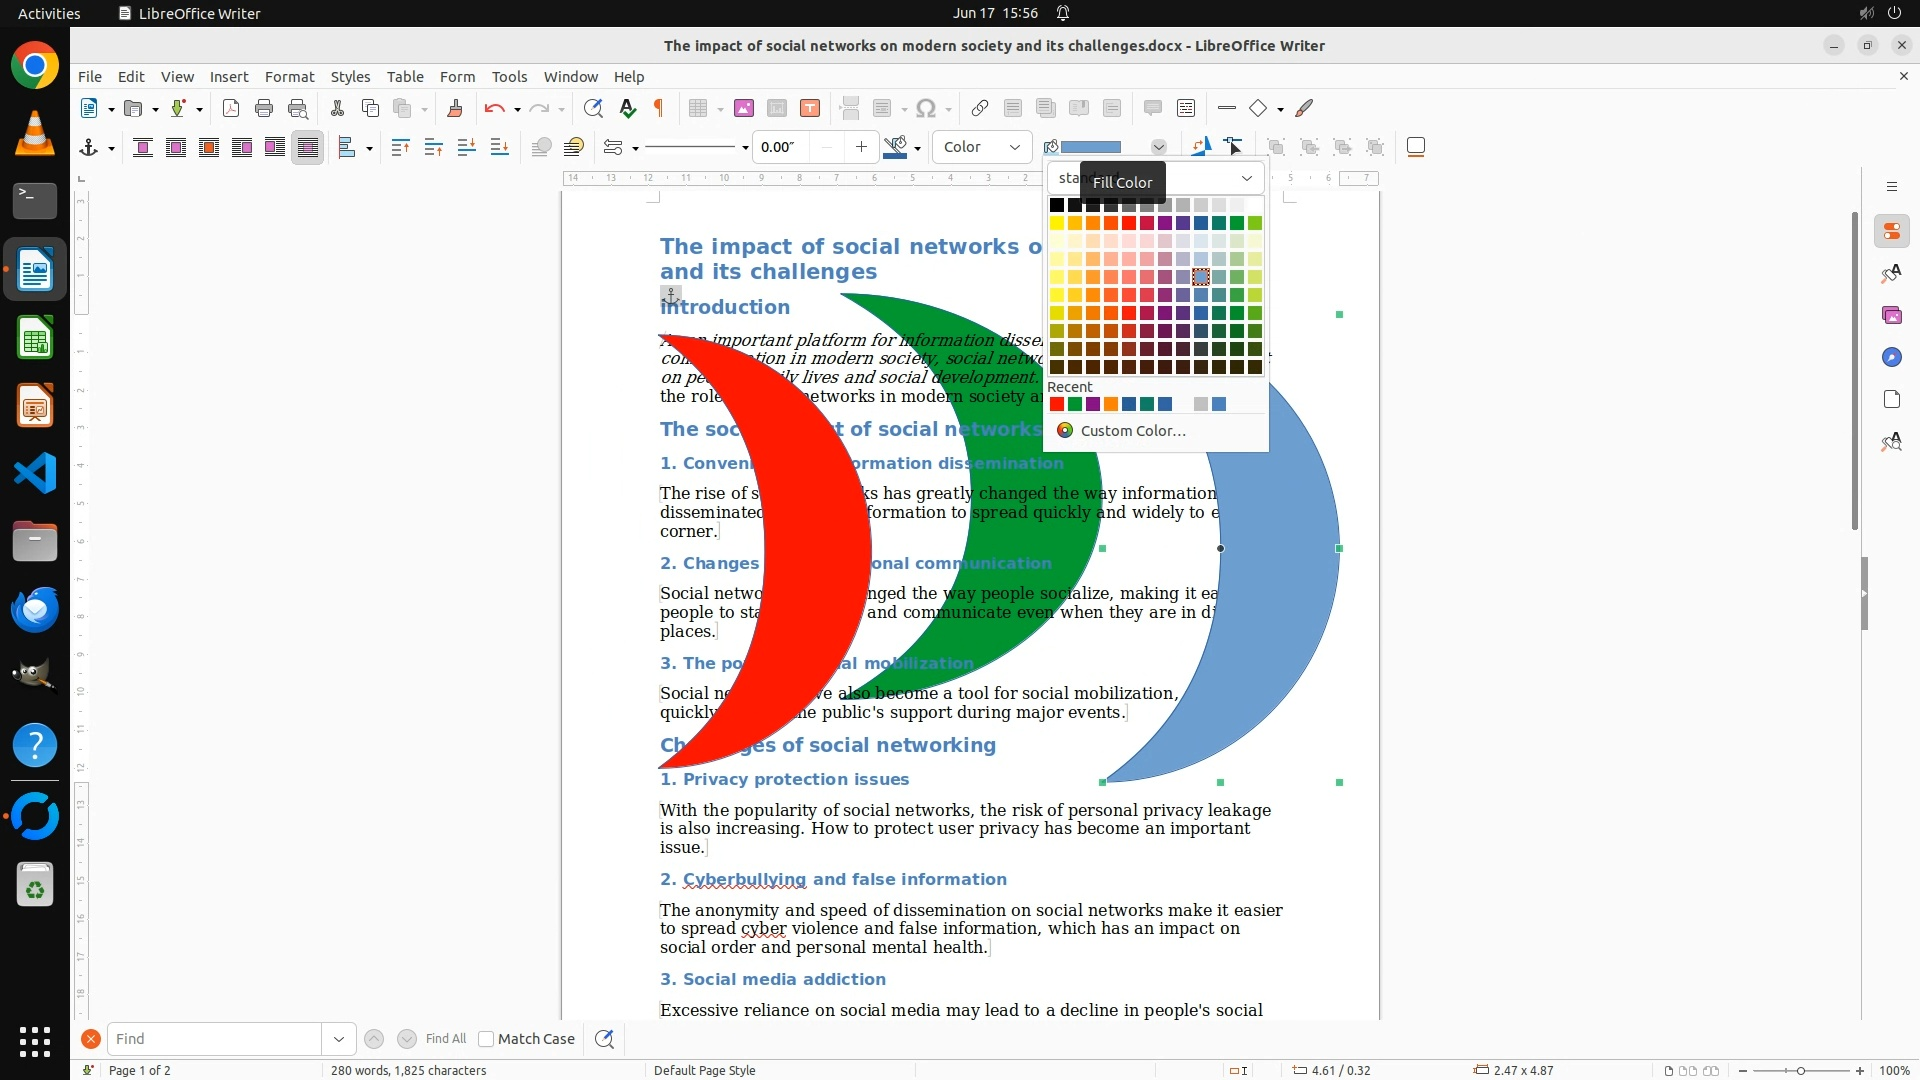Click Clone Formatting paintbrush icon

pos(455,108)
